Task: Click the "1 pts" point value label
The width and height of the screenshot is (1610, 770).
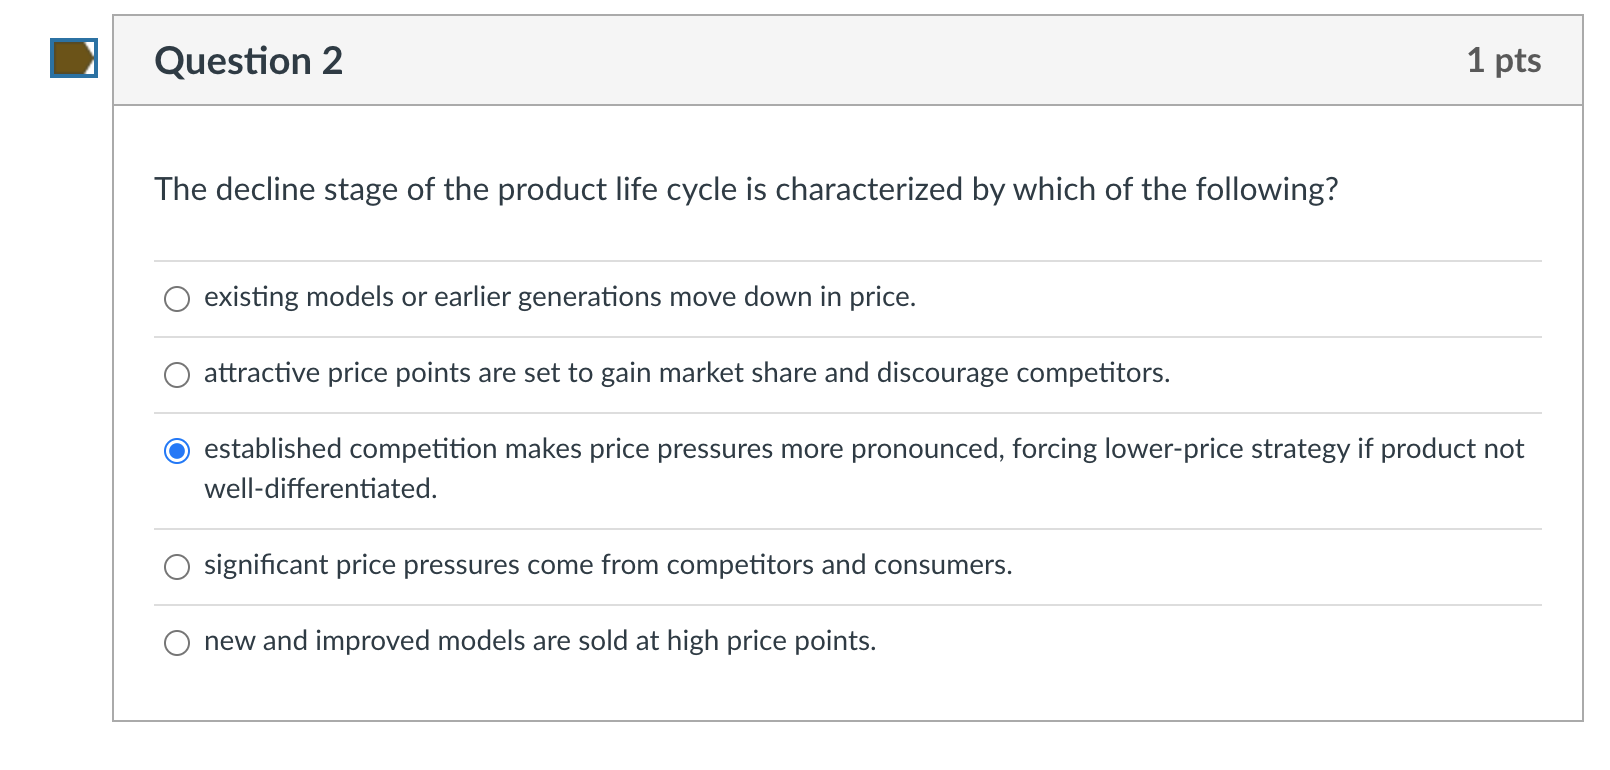Action: click(x=1503, y=60)
